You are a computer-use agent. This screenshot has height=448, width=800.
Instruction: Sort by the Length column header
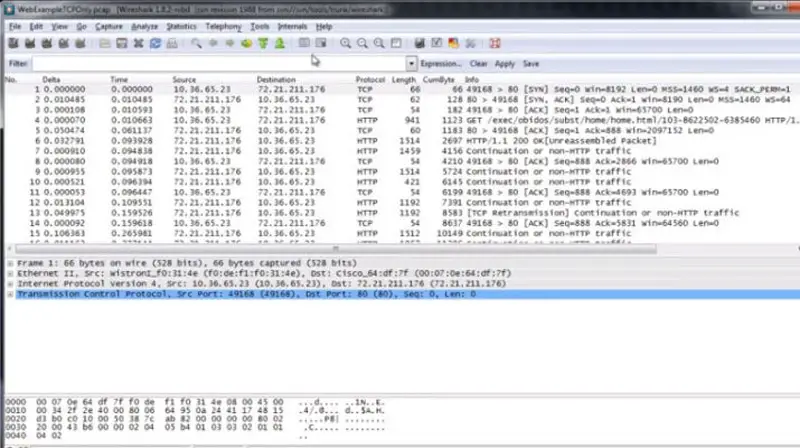coord(404,80)
